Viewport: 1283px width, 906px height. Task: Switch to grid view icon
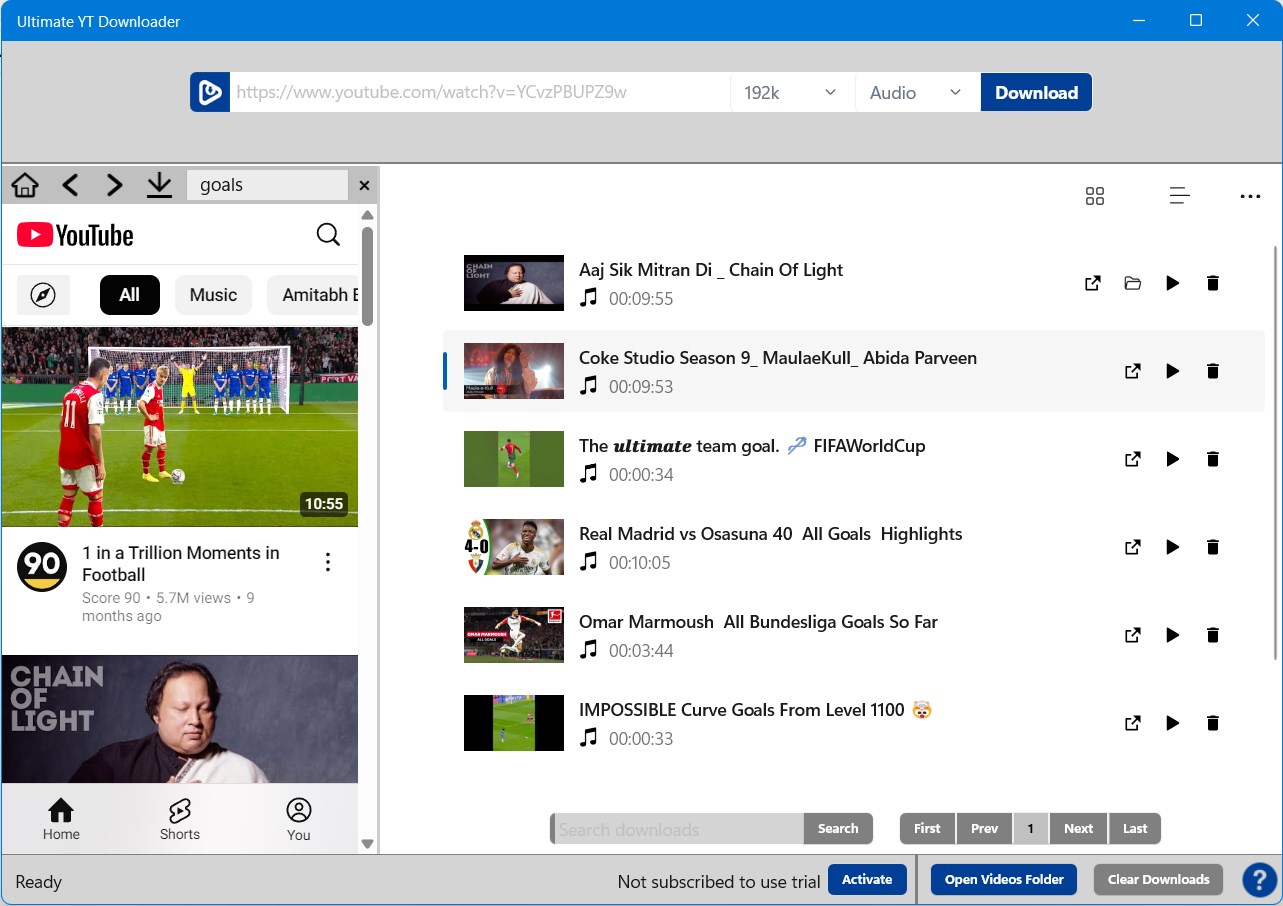tap(1095, 196)
